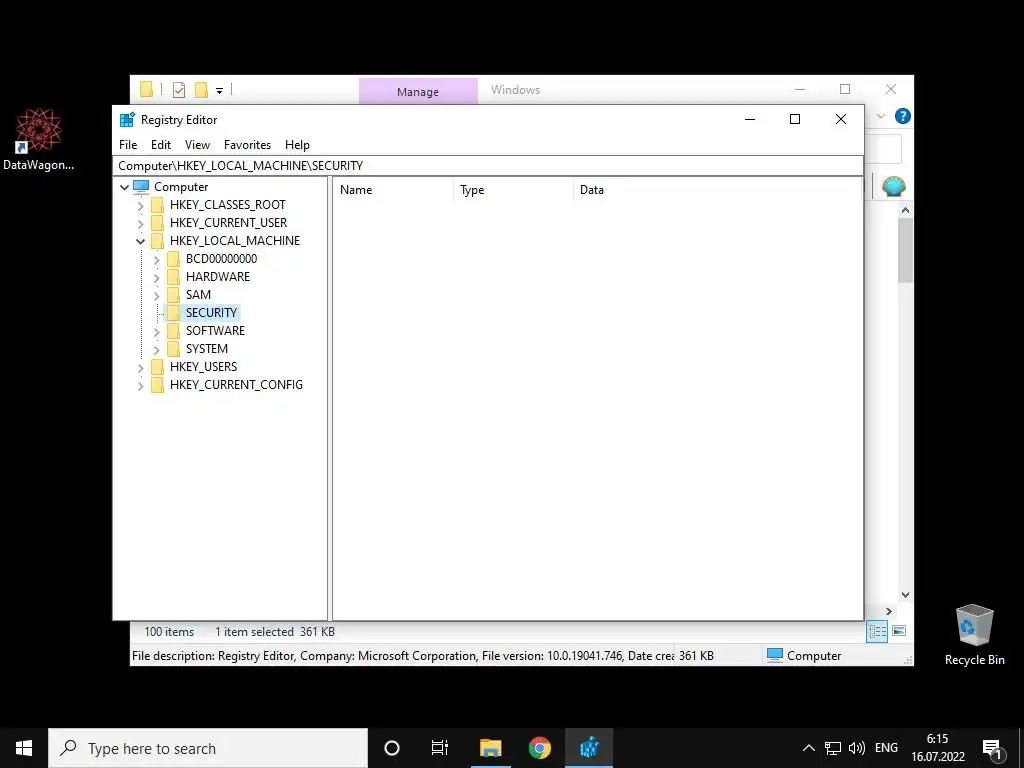Select the HKEY_USERS key label
This screenshot has height=768, width=1024.
(x=204, y=367)
